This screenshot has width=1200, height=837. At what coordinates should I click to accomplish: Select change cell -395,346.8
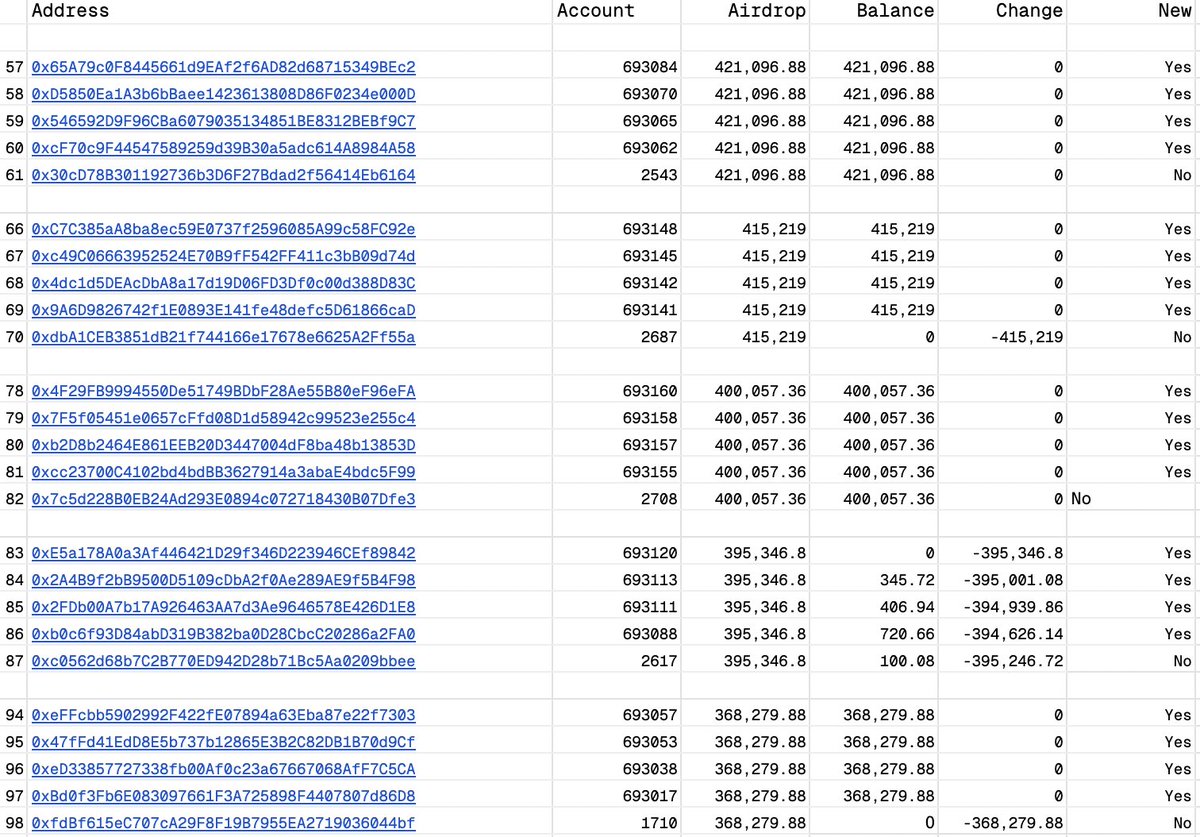pyautogui.click(x=1017, y=553)
